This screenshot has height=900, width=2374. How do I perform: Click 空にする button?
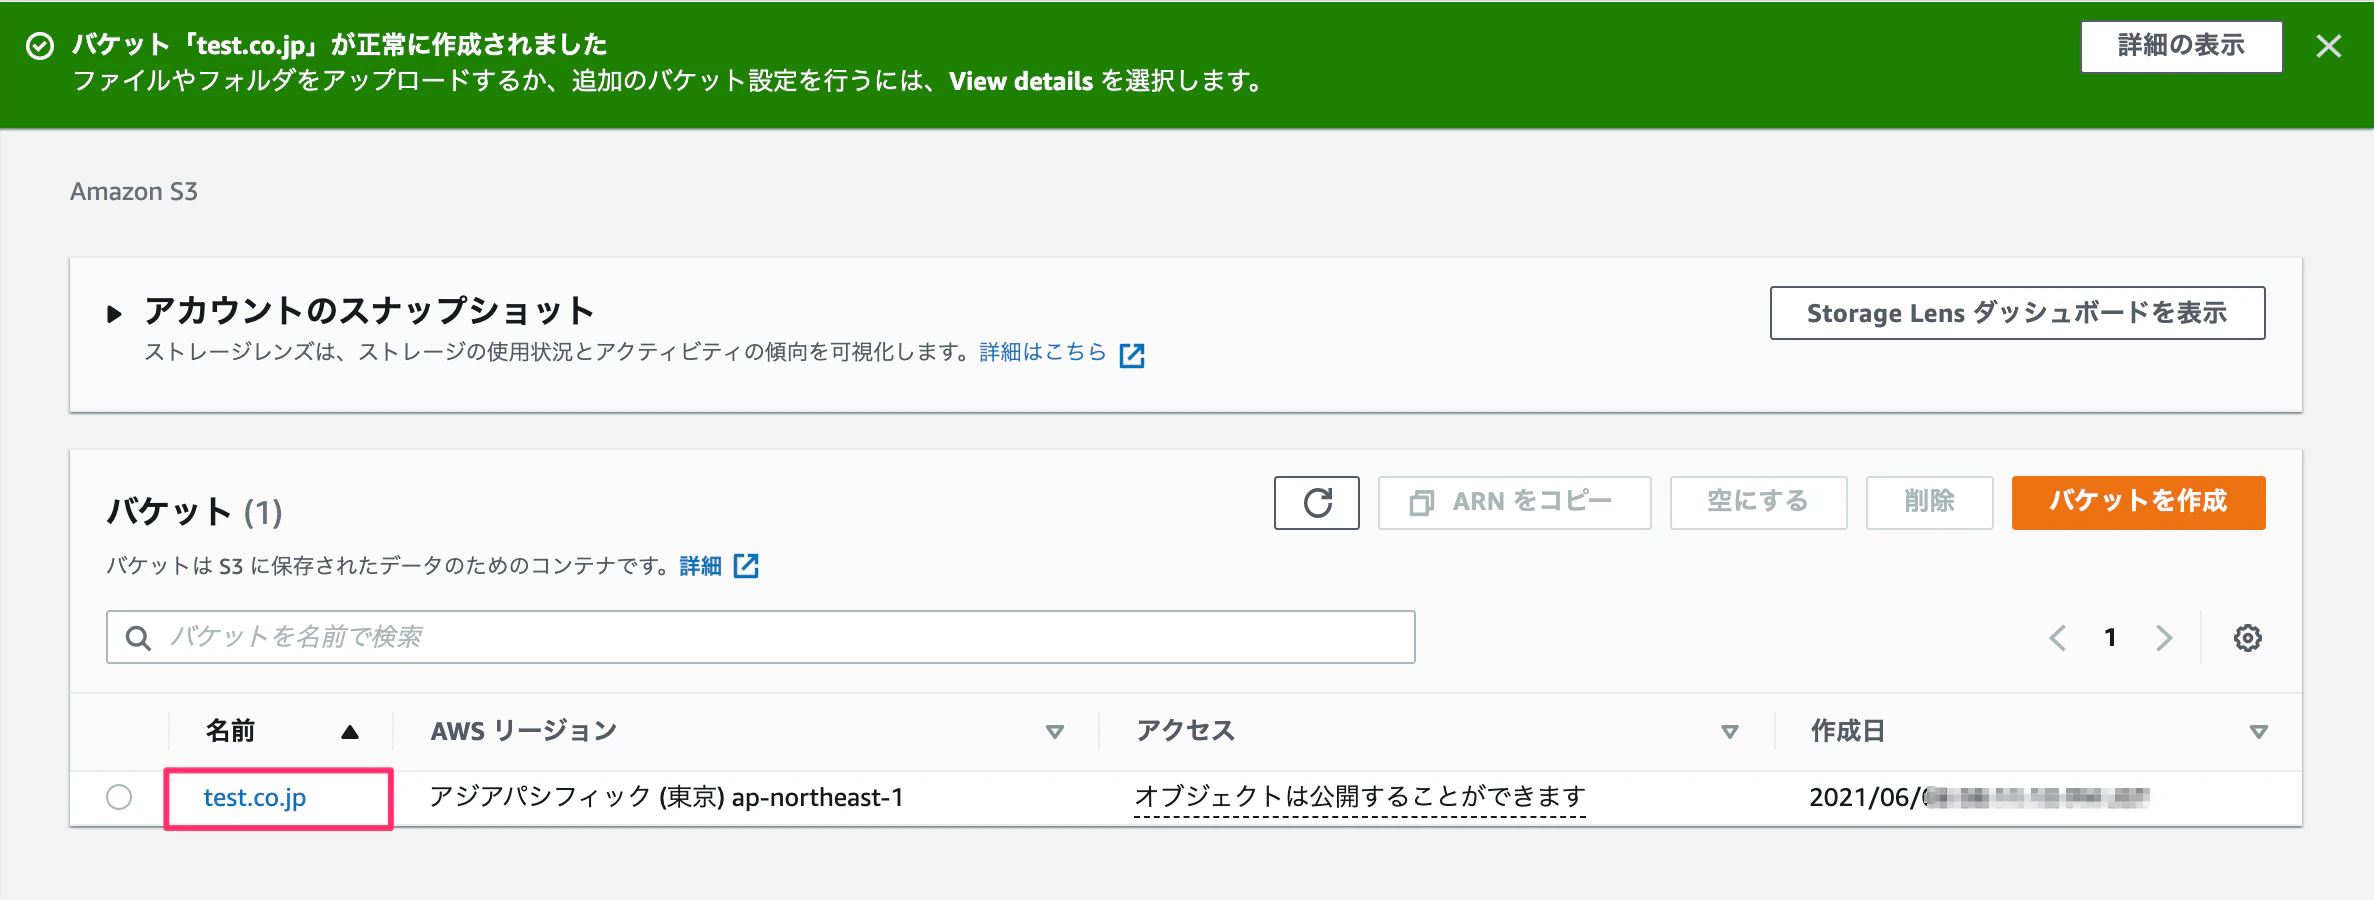point(1758,502)
